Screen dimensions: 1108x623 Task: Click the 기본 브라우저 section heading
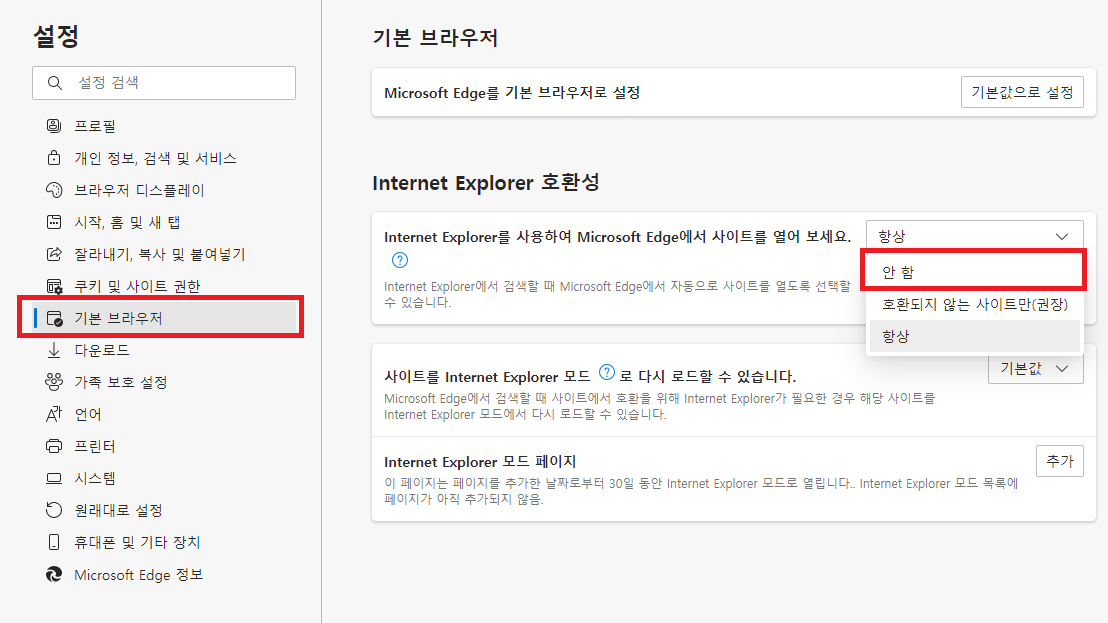[x=435, y=37]
